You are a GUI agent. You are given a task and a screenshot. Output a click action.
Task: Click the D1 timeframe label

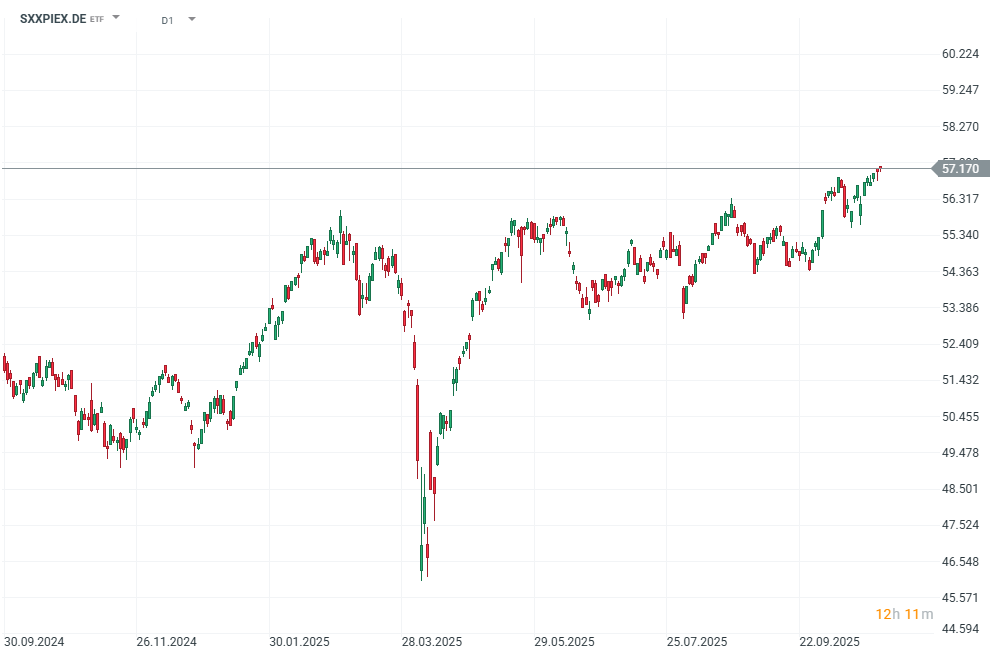pyautogui.click(x=167, y=19)
